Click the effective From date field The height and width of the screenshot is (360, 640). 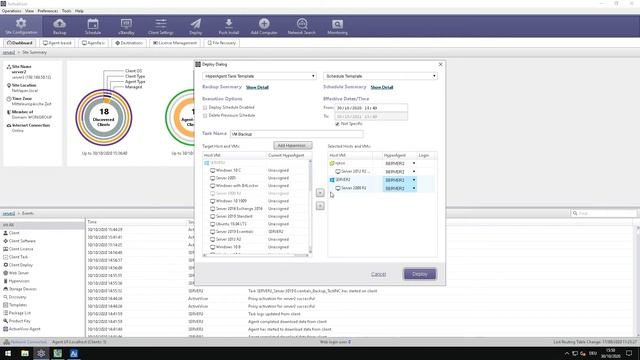371,108
